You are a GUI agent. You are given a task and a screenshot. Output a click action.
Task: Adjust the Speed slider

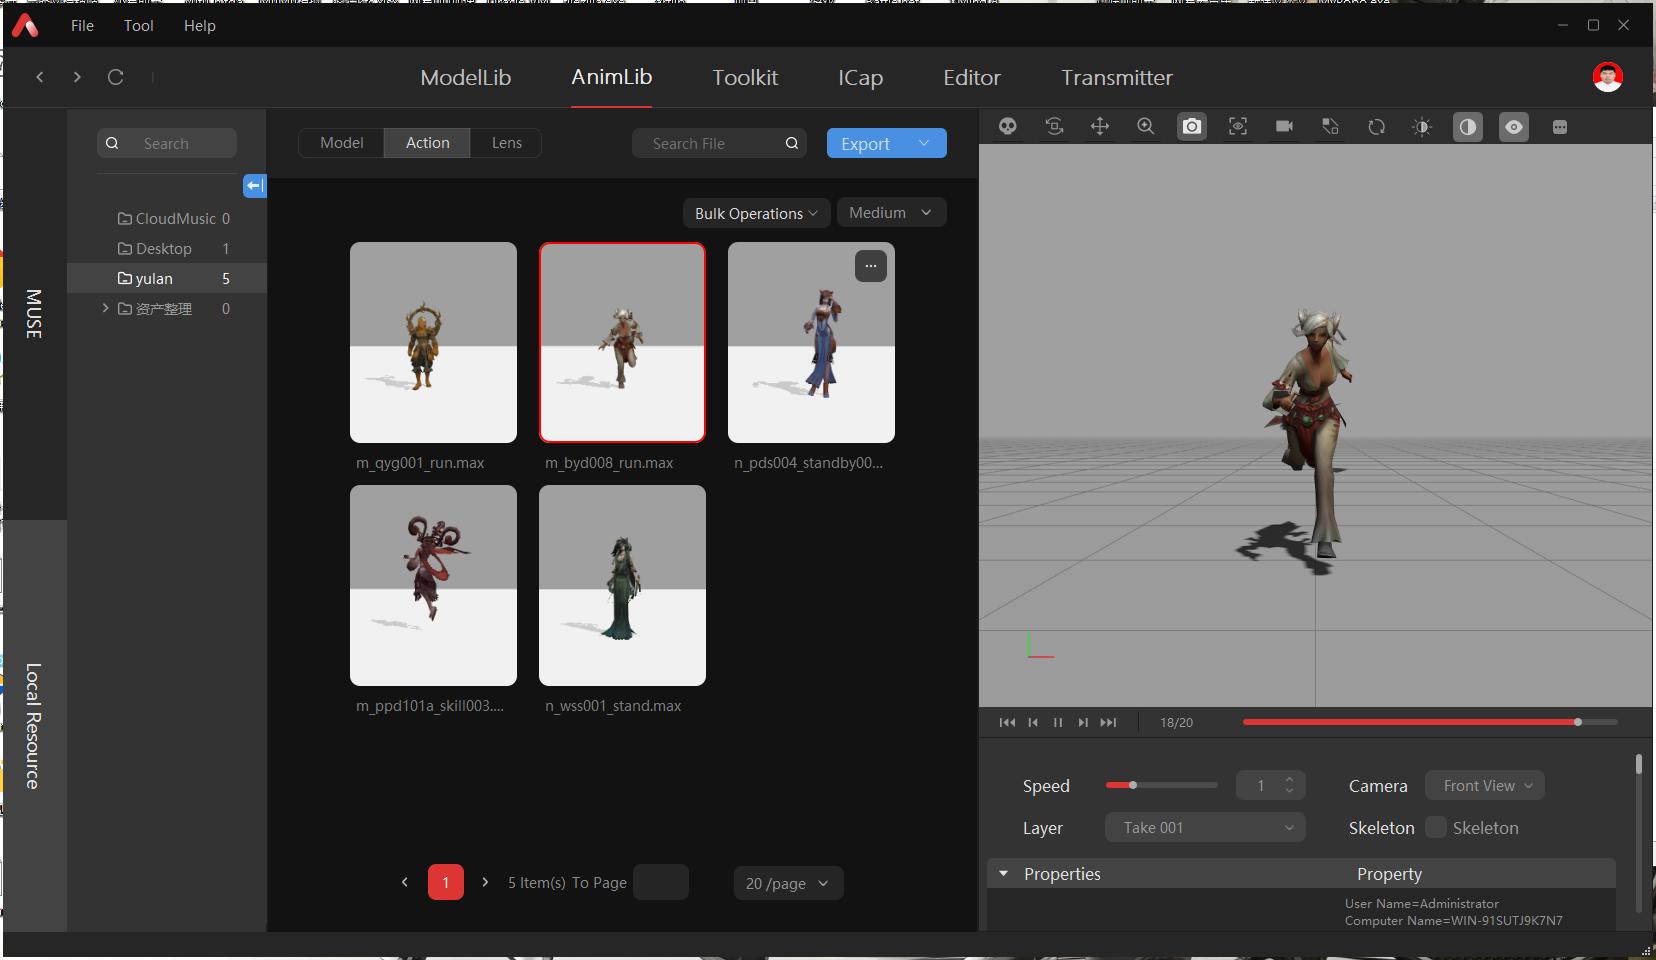point(1161,785)
